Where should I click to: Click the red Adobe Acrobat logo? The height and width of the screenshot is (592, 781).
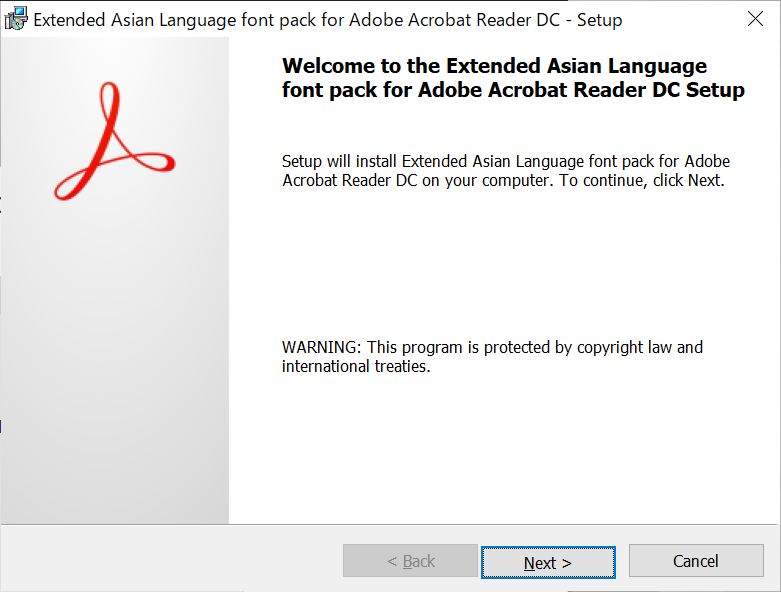click(x=115, y=141)
